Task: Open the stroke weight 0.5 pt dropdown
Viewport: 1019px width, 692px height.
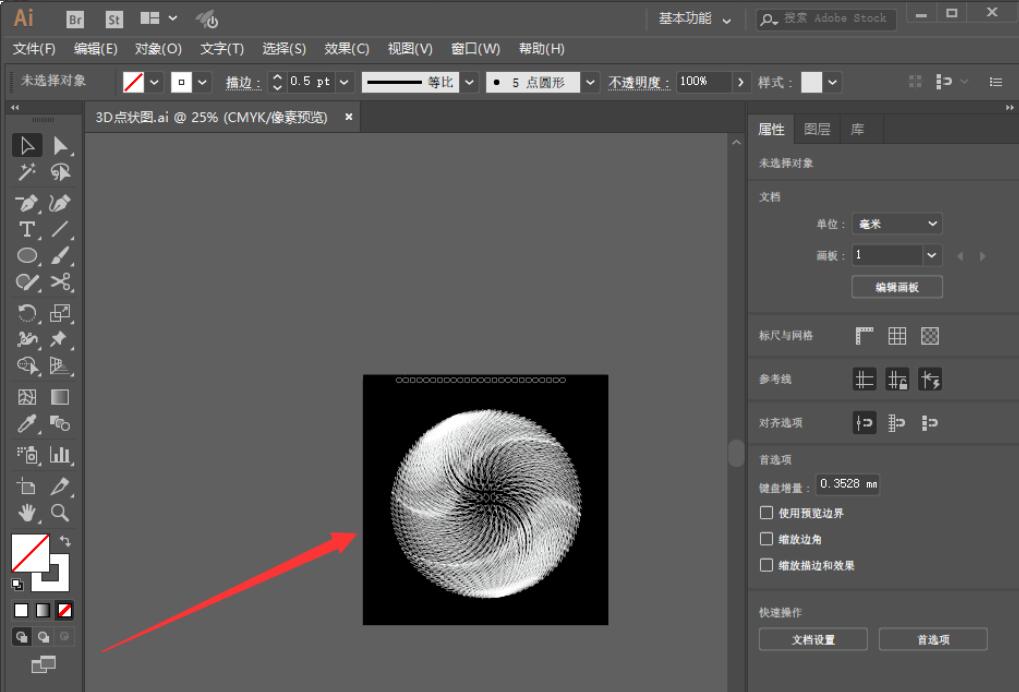Action: coord(344,82)
